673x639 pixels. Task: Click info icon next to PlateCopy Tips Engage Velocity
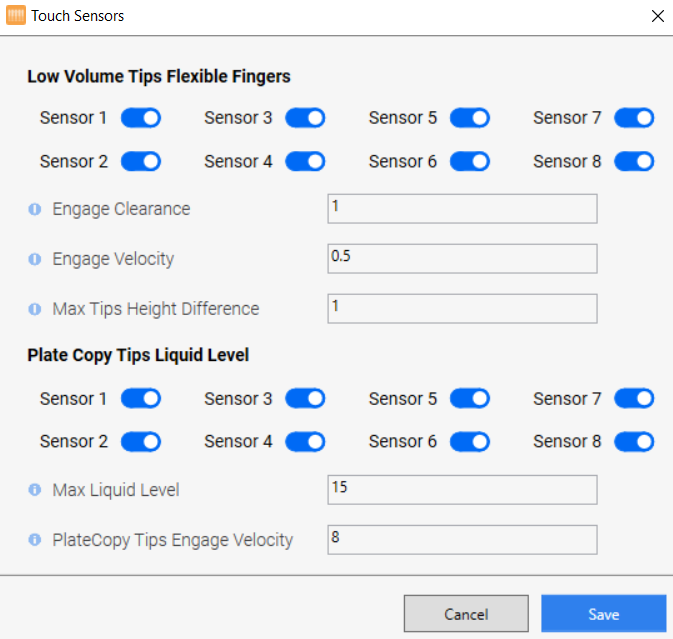(35, 540)
